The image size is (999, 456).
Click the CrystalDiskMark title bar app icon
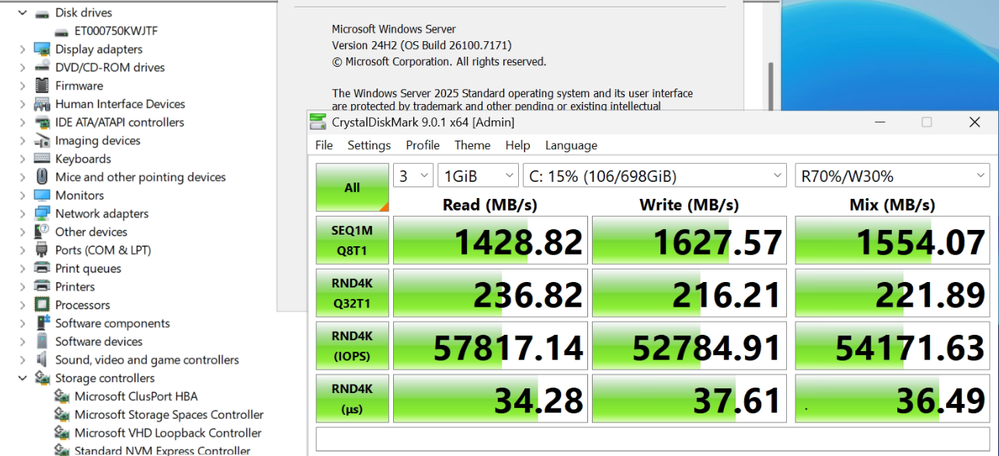pos(317,122)
